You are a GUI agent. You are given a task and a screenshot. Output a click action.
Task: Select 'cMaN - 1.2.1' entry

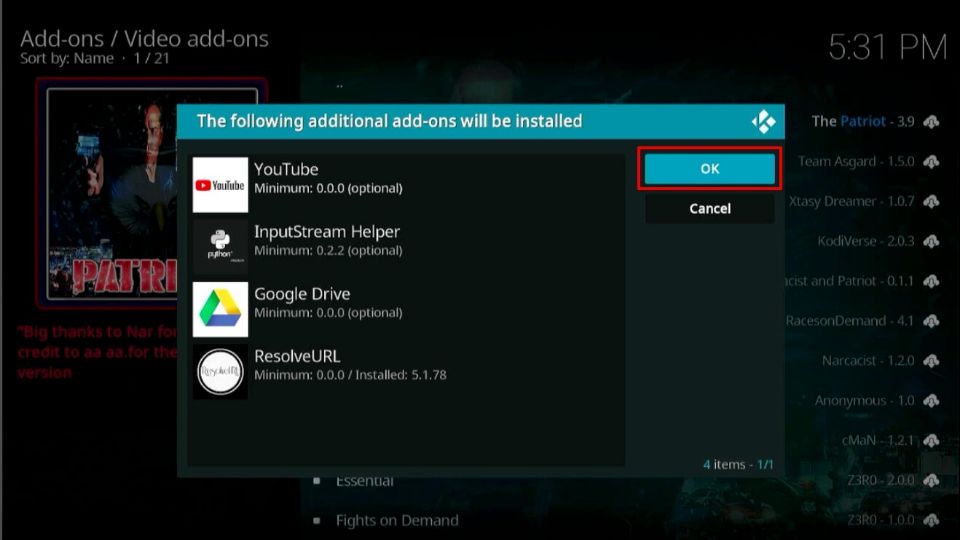[x=878, y=440]
